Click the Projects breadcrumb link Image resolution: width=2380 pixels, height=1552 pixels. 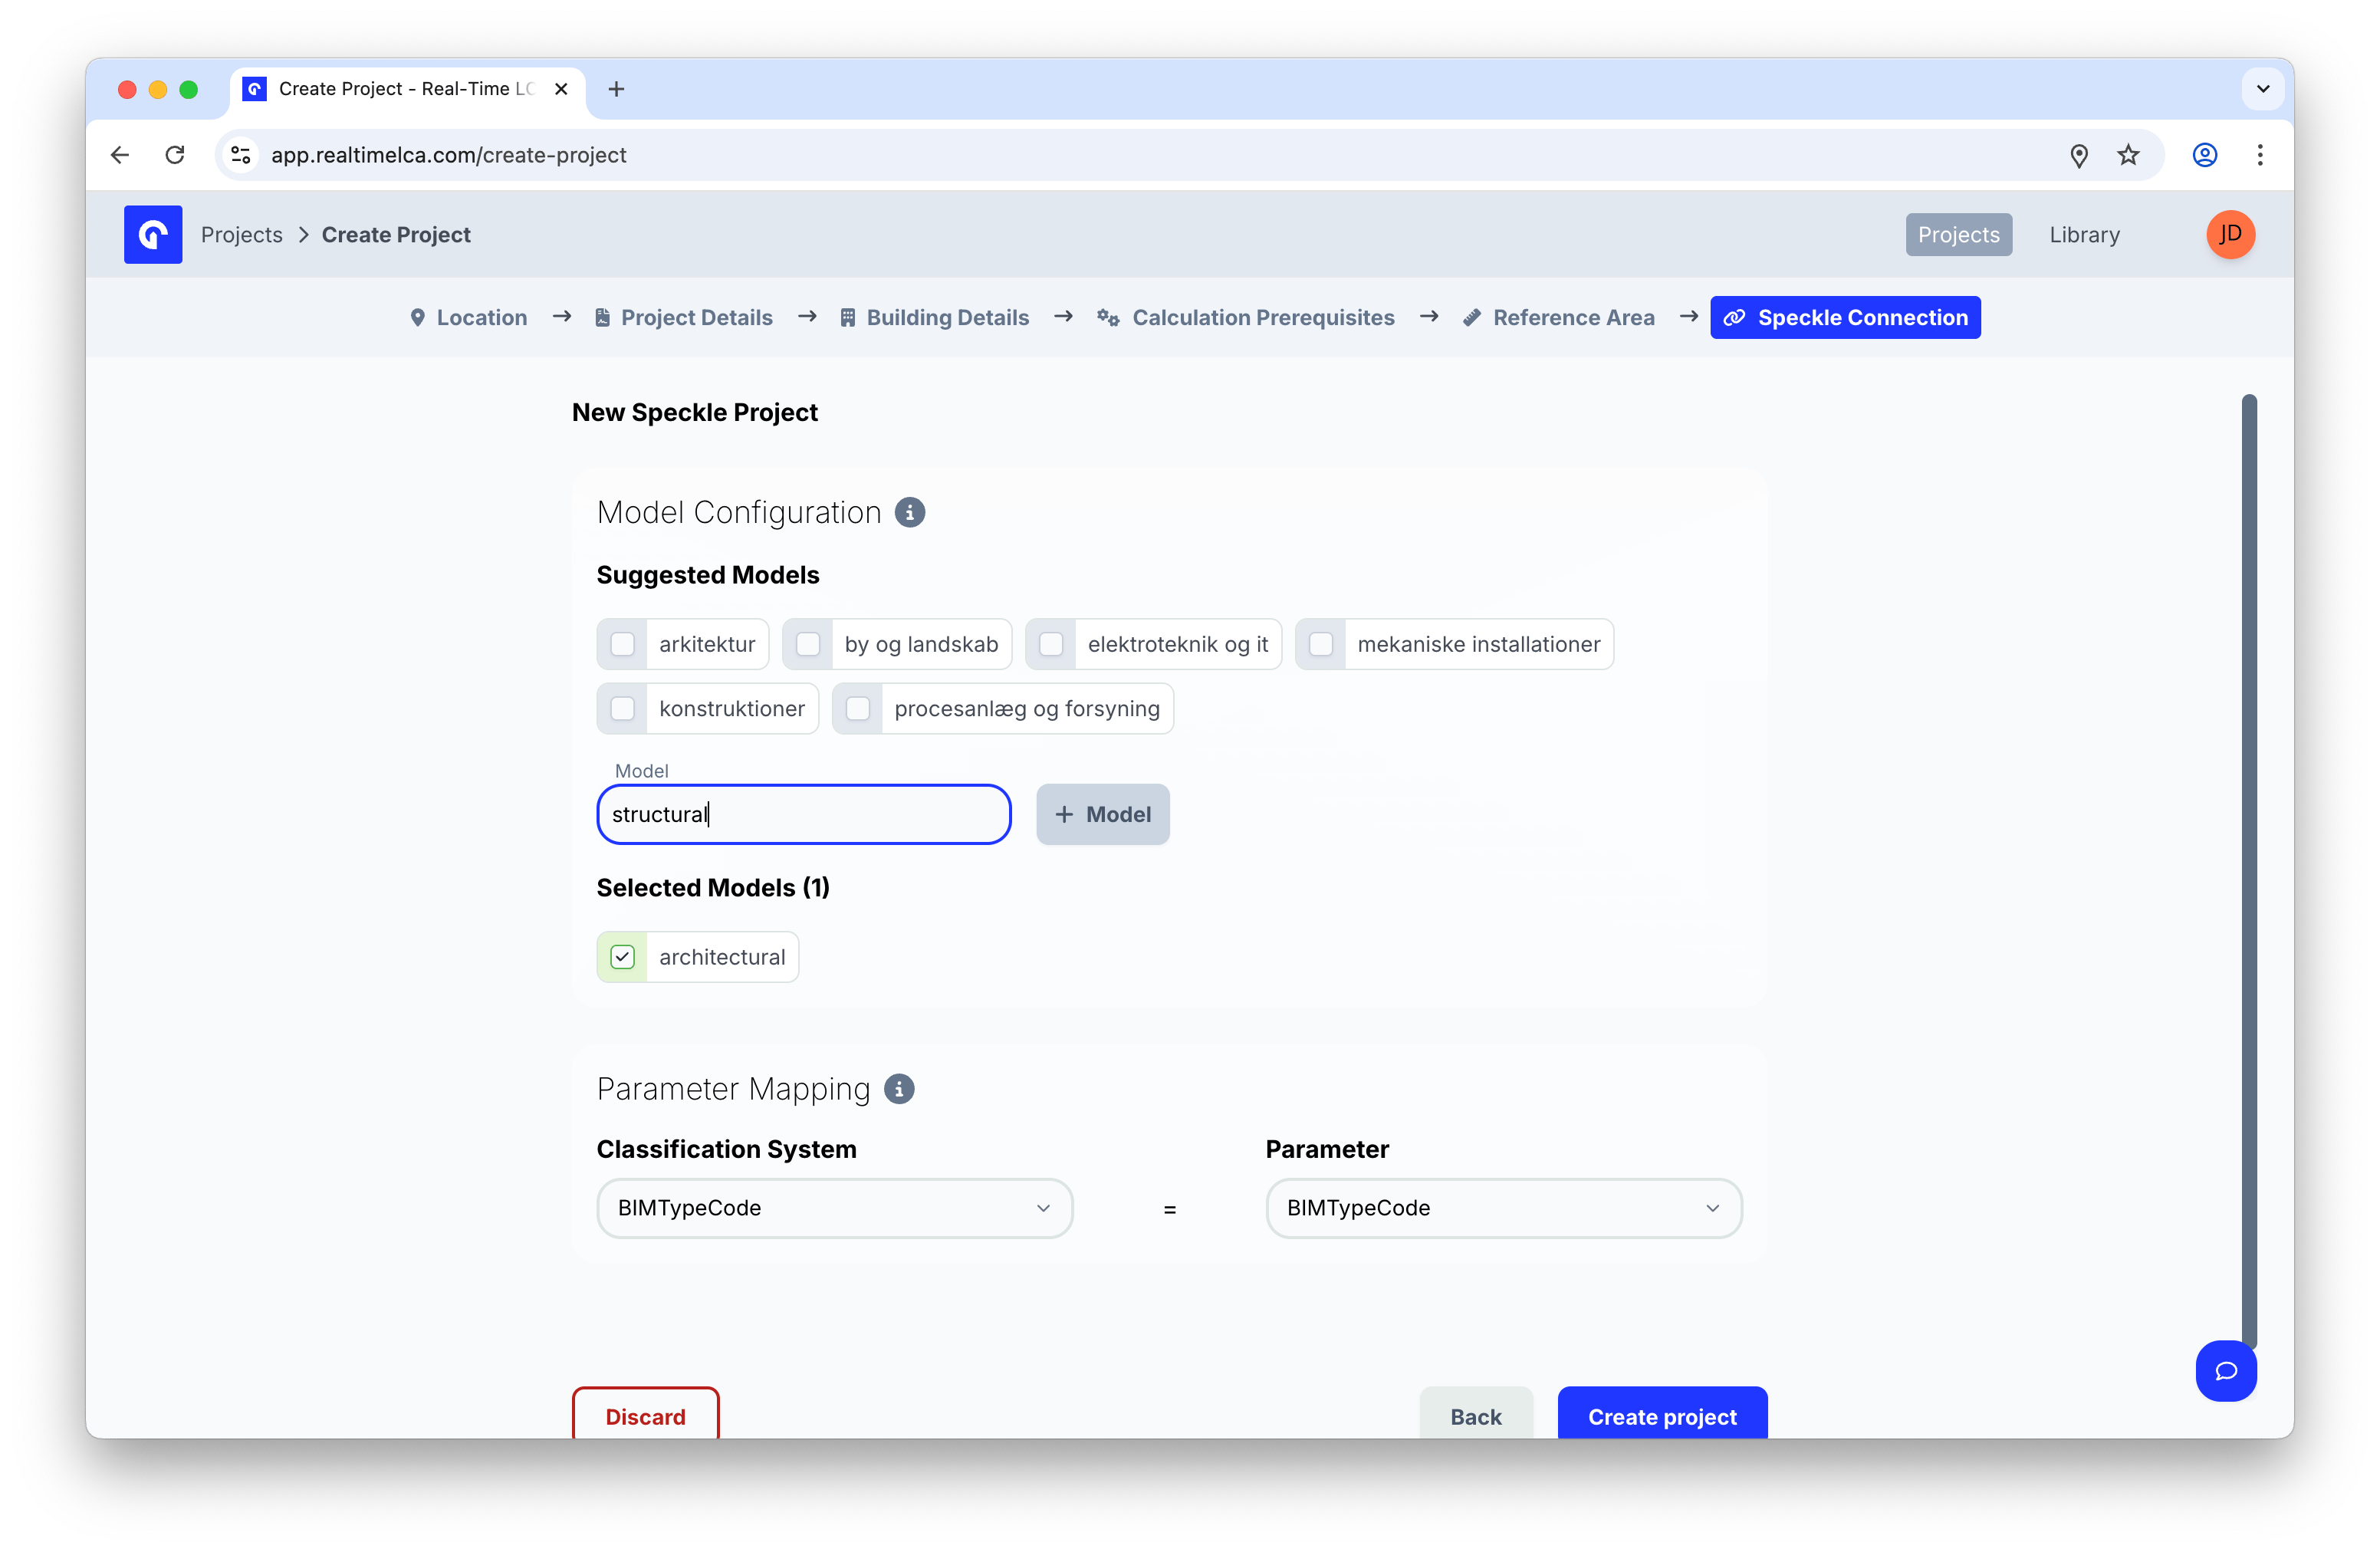242,235
